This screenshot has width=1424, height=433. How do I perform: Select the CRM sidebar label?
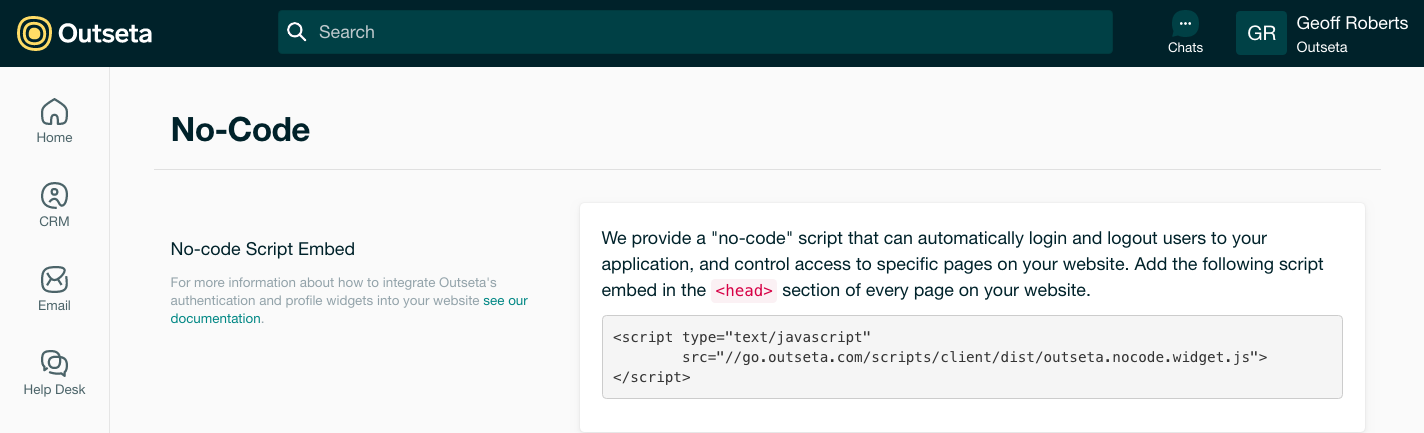[x=54, y=221]
